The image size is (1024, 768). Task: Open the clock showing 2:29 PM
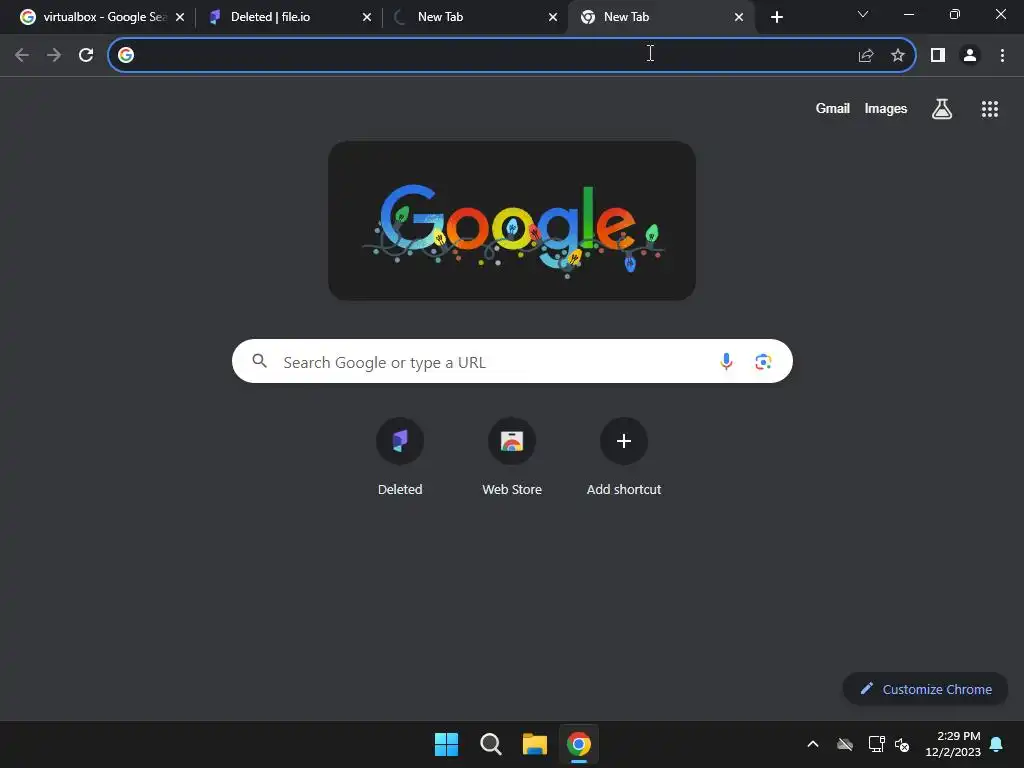tap(953, 744)
